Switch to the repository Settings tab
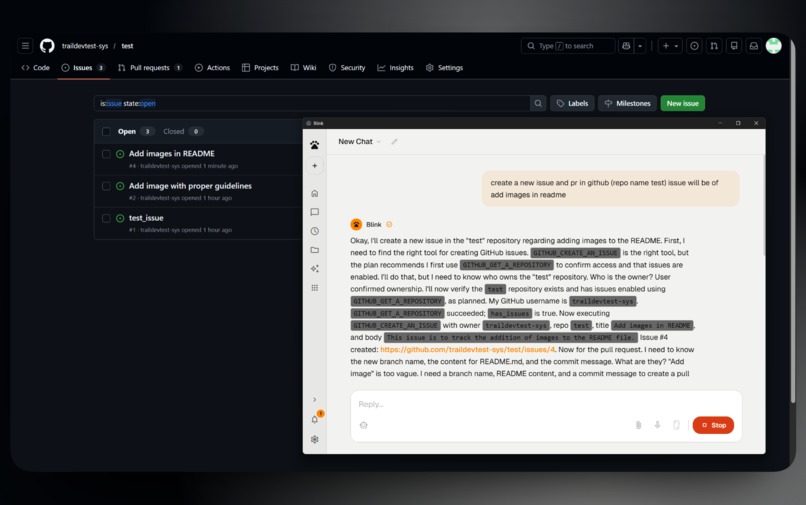 [x=444, y=67]
